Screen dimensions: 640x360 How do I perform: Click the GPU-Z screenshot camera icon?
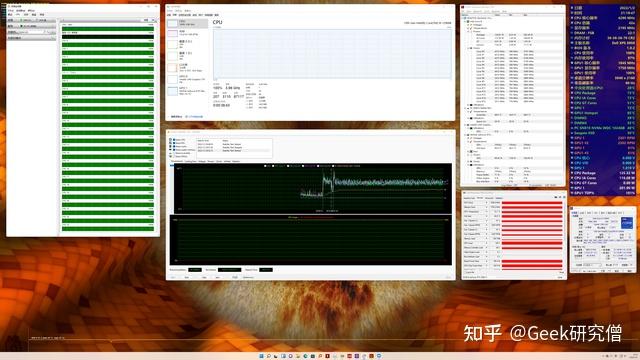click(x=556, y=197)
